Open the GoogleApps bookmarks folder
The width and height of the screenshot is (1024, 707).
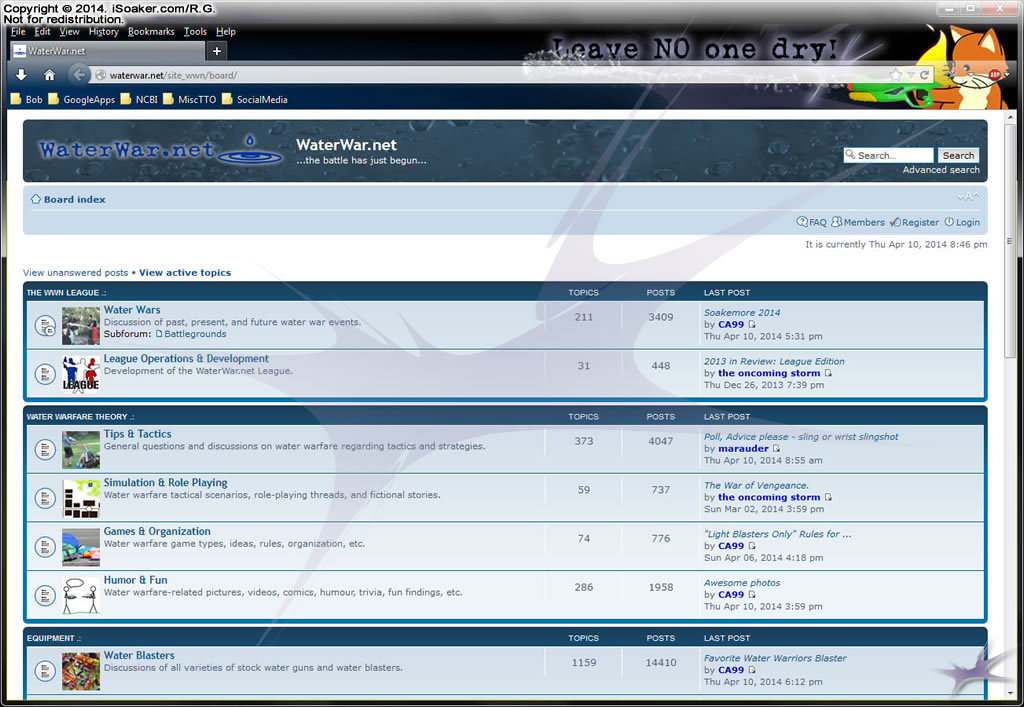pos(82,99)
